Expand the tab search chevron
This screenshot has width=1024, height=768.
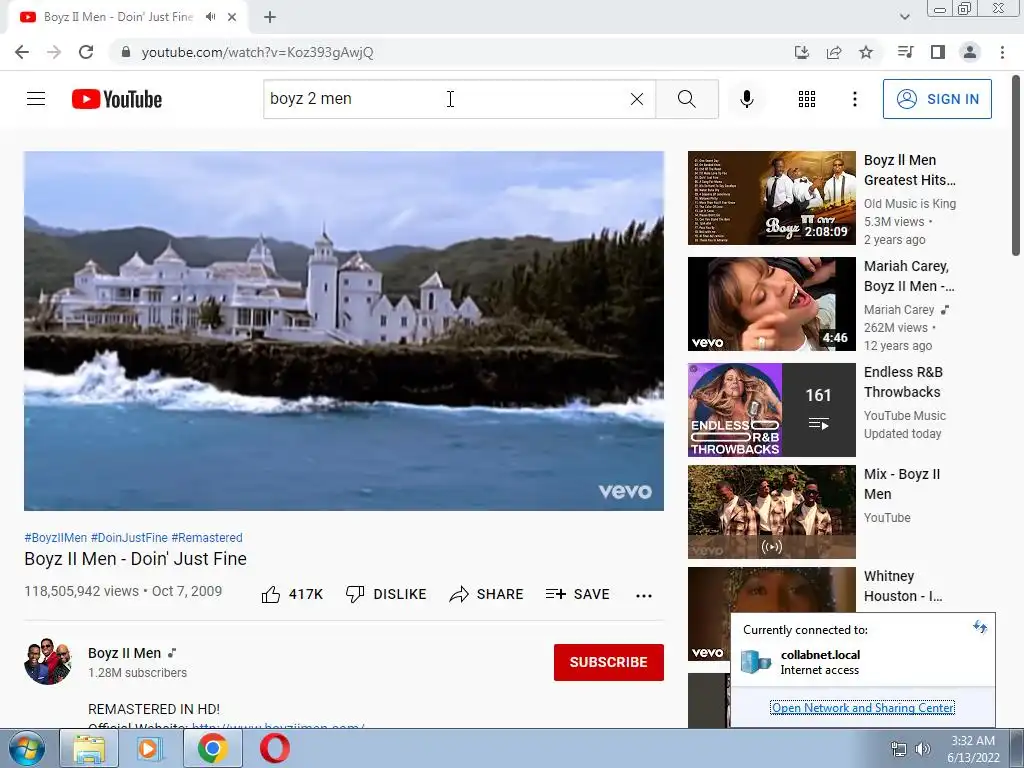click(x=904, y=17)
